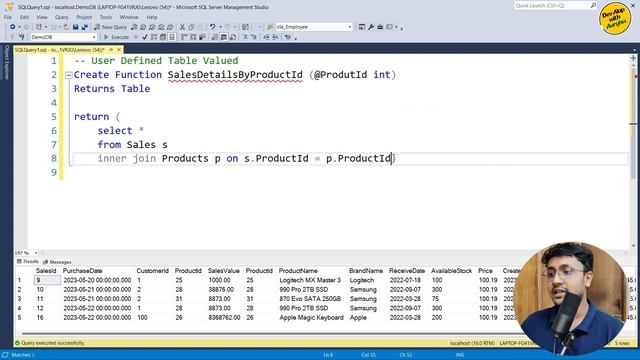Switch to the Messages tab
This screenshot has height=360, width=640.
[x=57, y=262]
